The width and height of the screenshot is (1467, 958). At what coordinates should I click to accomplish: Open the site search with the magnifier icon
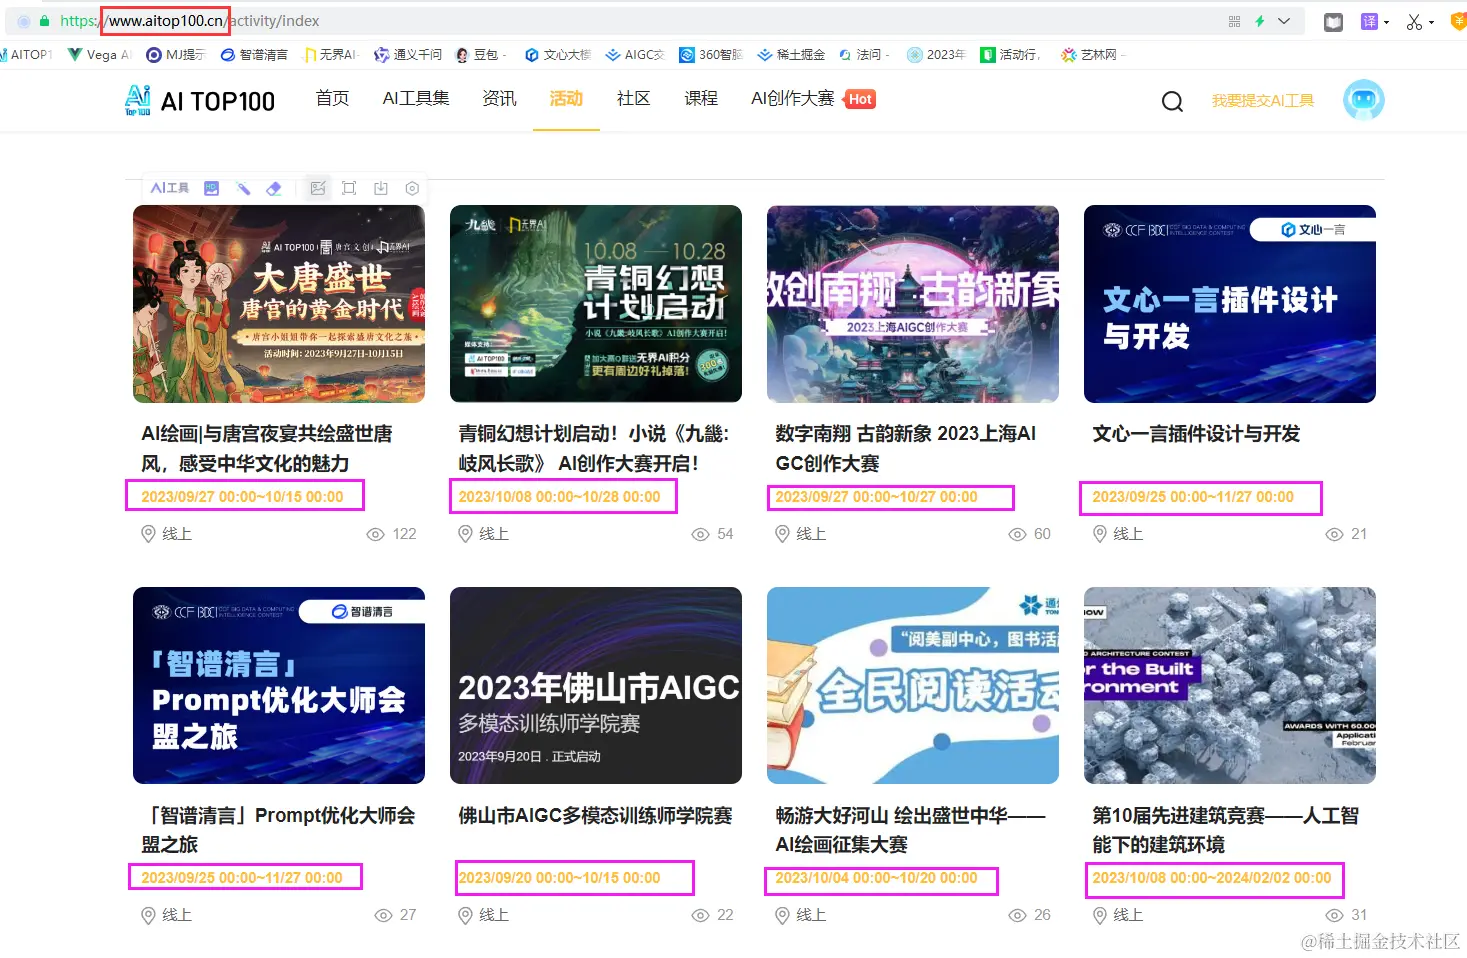[1171, 100]
